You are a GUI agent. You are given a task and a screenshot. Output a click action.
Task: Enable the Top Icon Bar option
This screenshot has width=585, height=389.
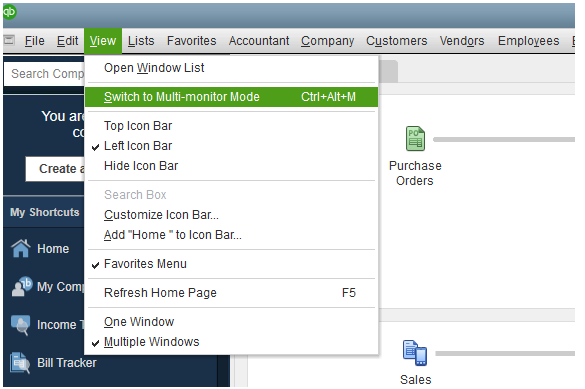coord(231,126)
